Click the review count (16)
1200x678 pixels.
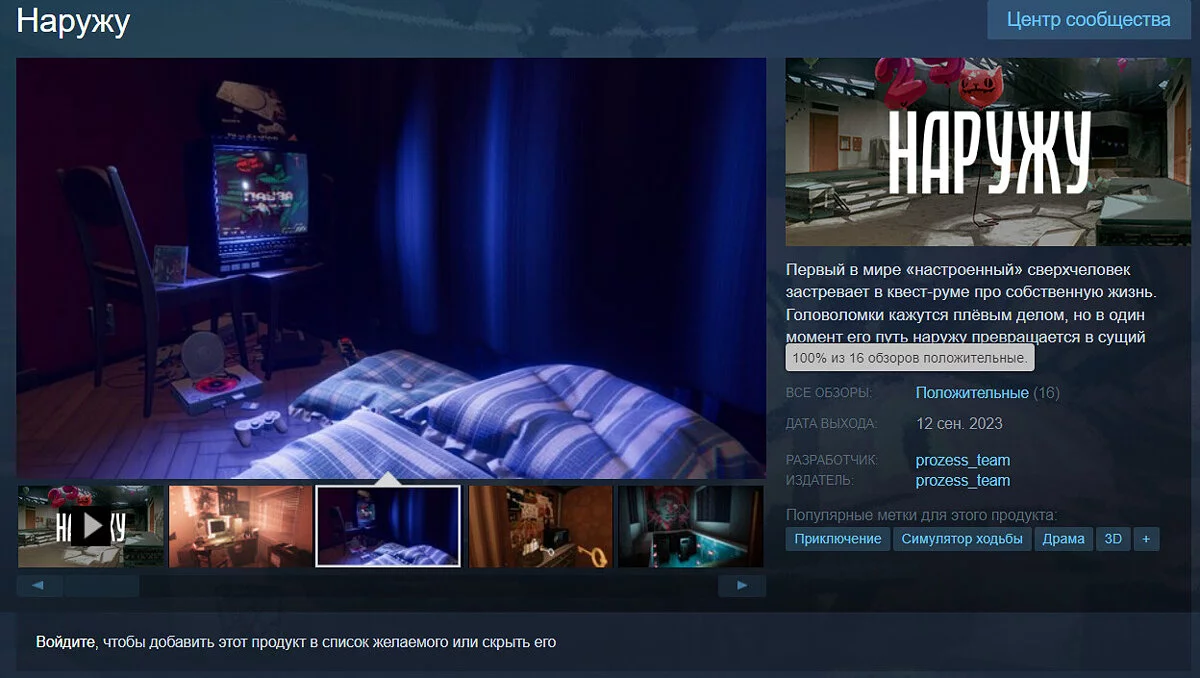click(1046, 392)
